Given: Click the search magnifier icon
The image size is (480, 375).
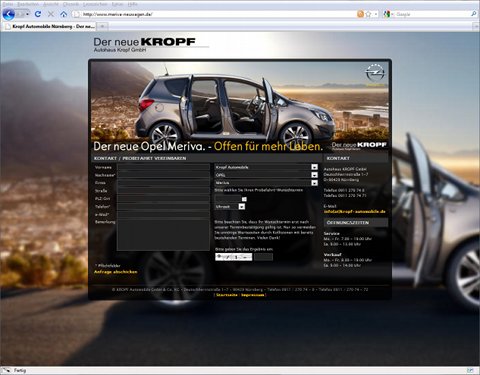Looking at the screenshot, I should tap(474, 14).
